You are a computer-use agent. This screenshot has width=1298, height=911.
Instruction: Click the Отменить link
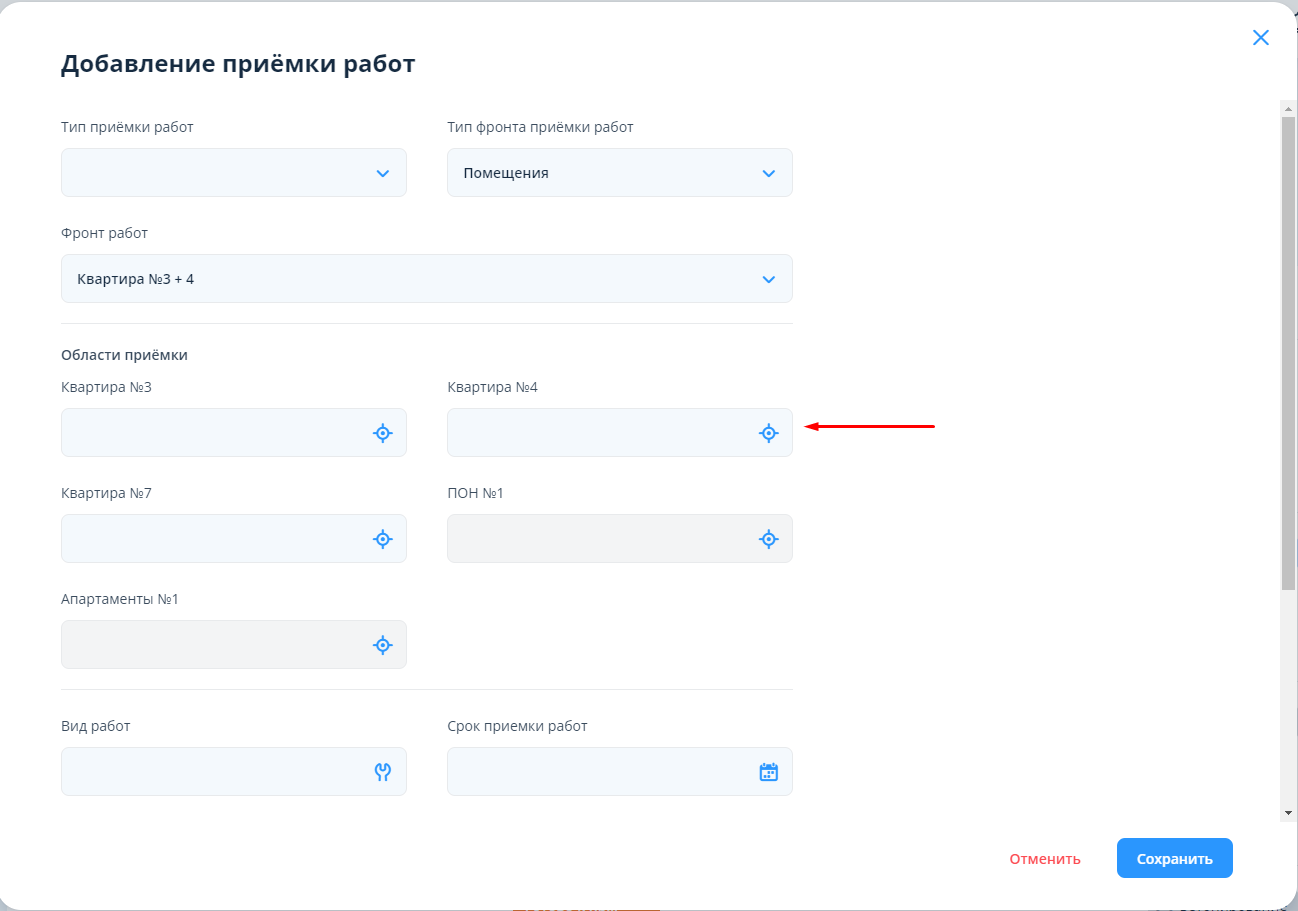tap(1044, 859)
